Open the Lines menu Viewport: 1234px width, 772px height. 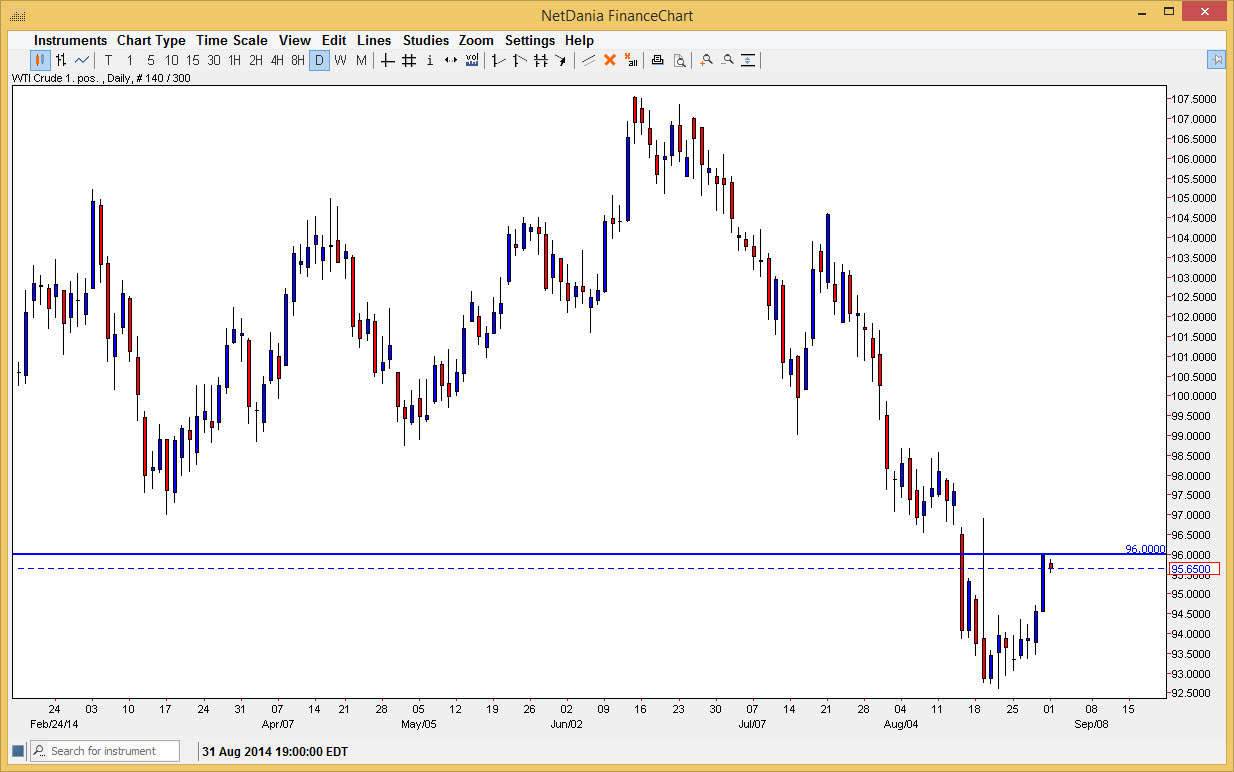click(374, 40)
